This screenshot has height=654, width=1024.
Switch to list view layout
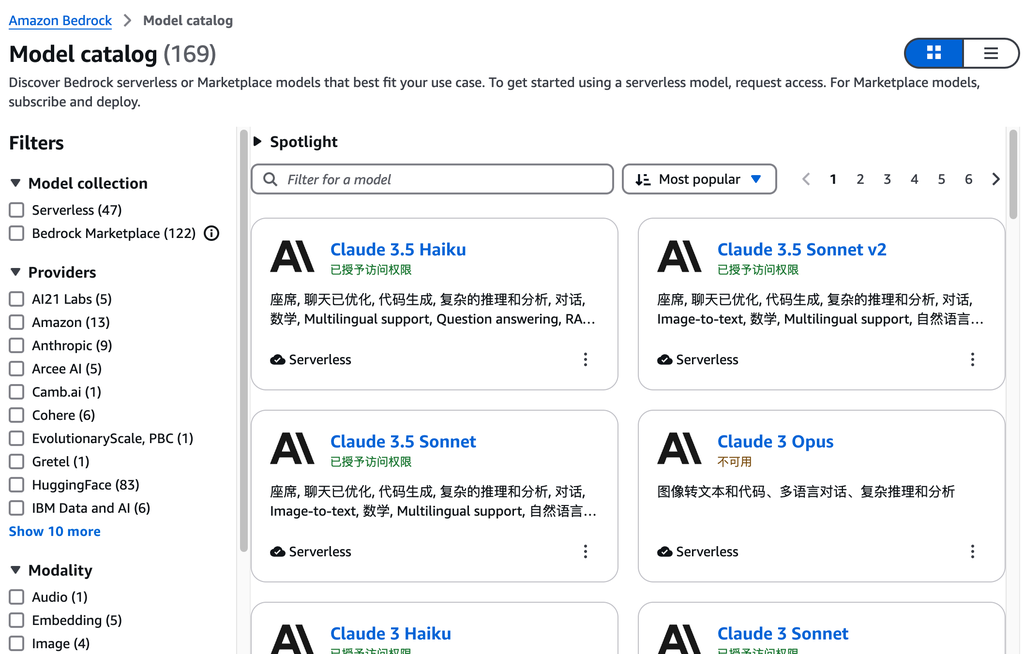point(990,53)
